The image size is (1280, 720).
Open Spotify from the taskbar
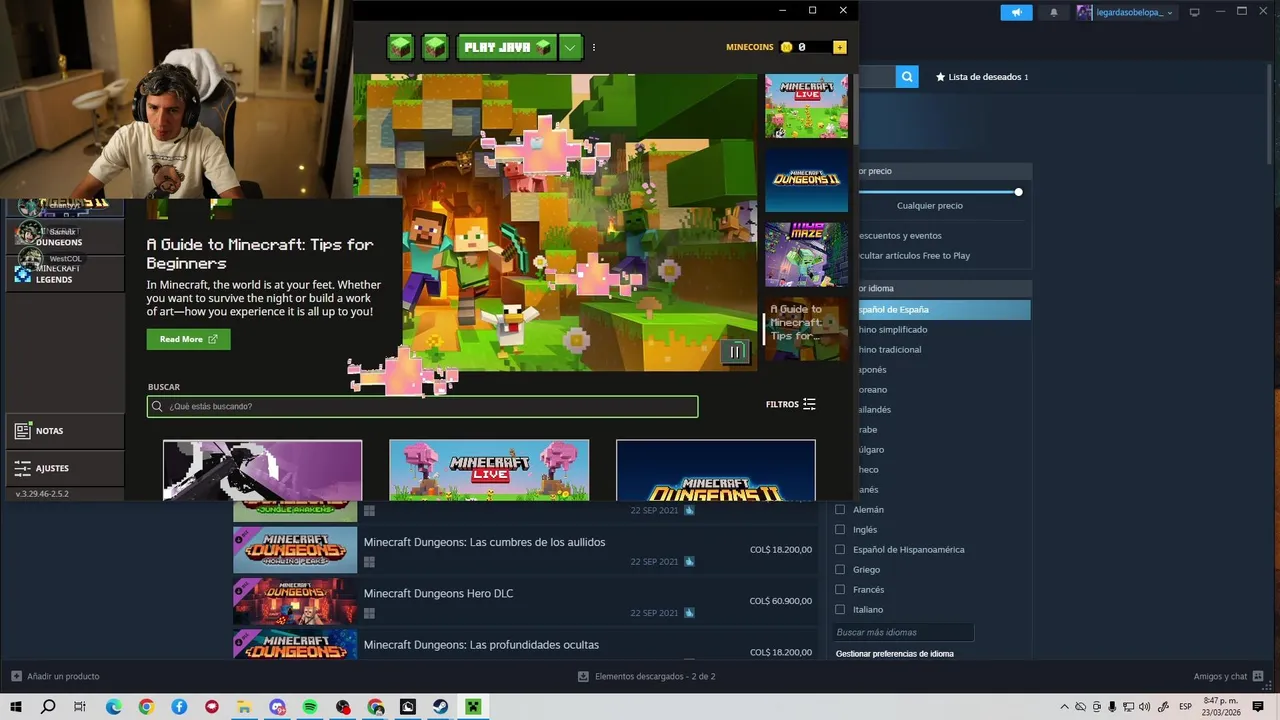(x=310, y=707)
